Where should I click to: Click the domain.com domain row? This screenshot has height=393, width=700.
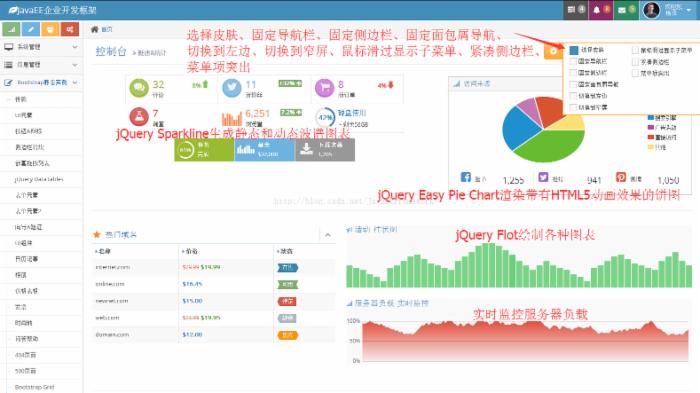[x=213, y=335]
